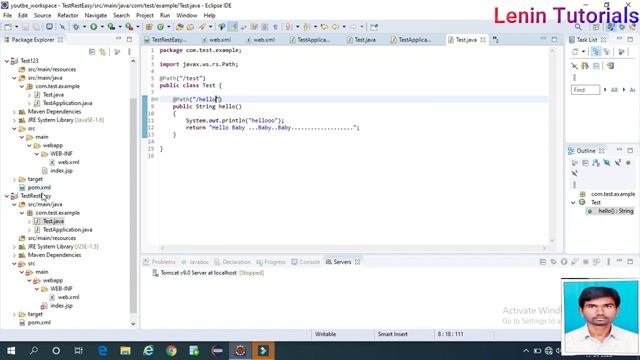Click the Run Last Tool external tools icon
Viewport: 640px width, 360px height.
[129, 27]
